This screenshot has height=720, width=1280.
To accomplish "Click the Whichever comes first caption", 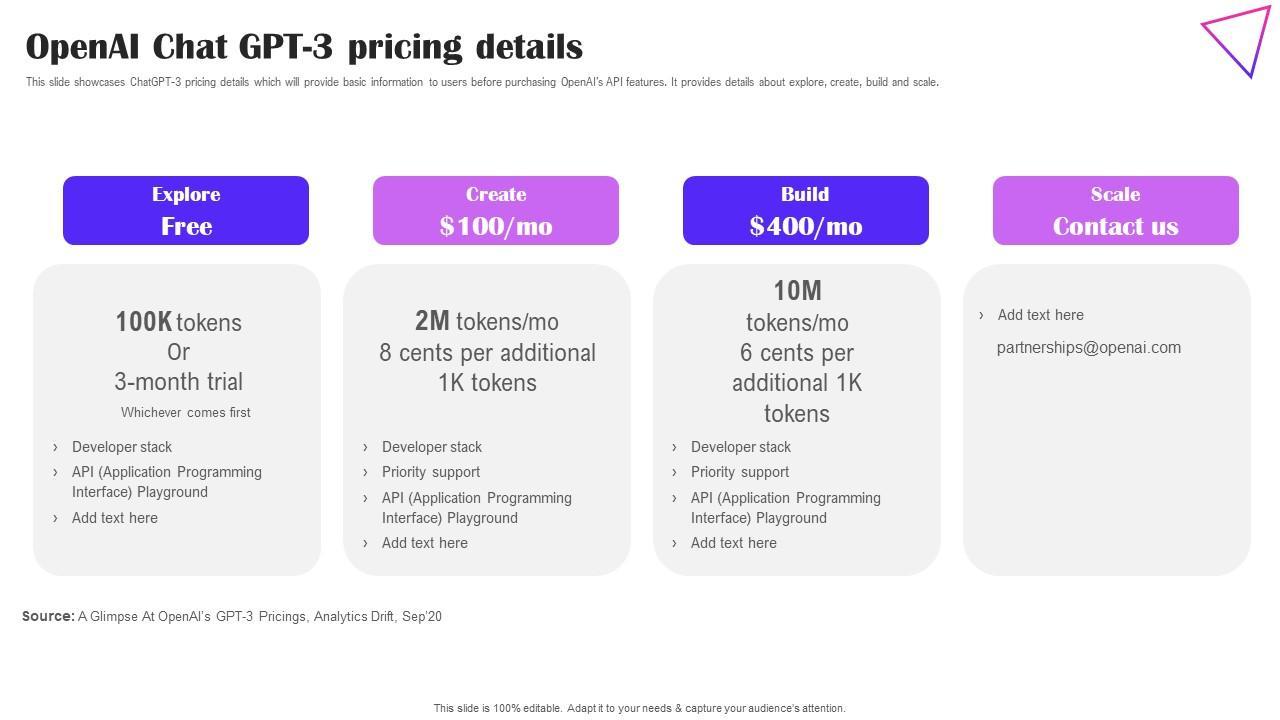I will click(186, 412).
